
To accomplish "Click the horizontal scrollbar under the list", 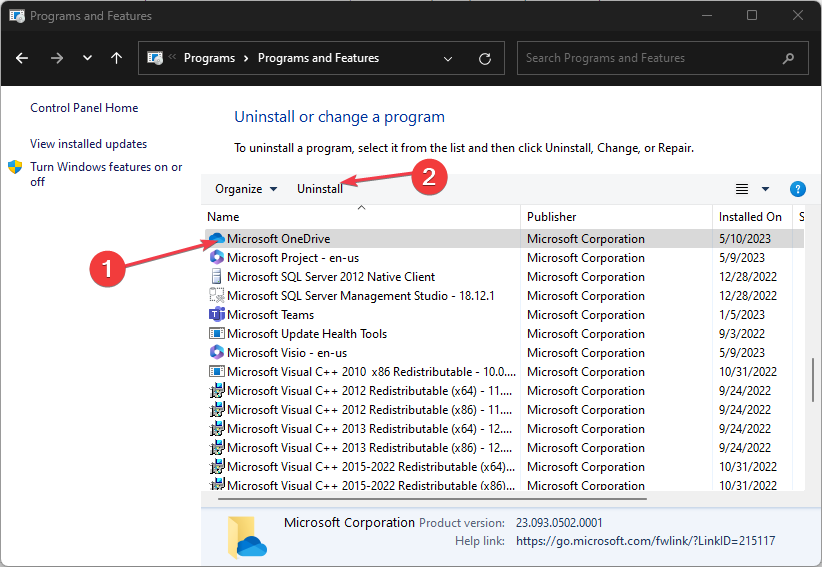I will [x=432, y=499].
